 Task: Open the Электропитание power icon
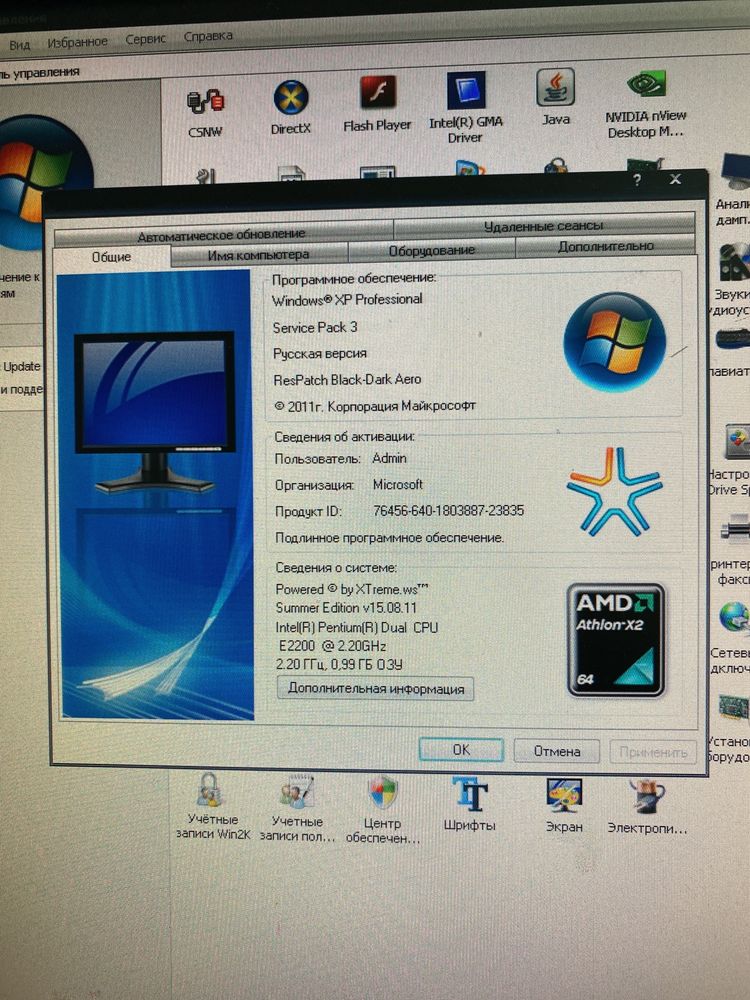point(647,807)
